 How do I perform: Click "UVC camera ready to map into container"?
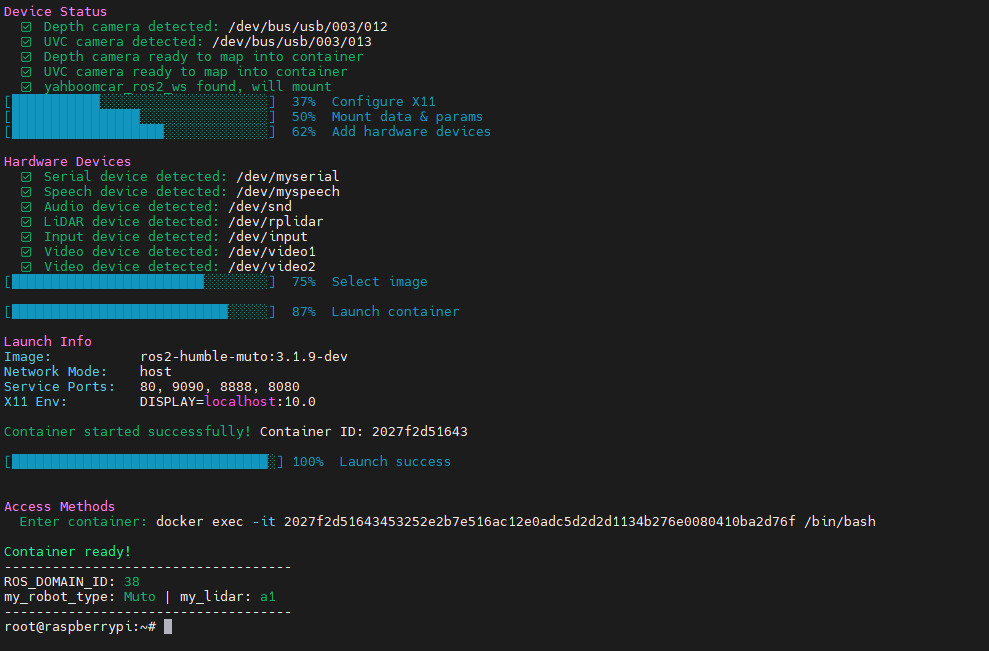coord(196,72)
